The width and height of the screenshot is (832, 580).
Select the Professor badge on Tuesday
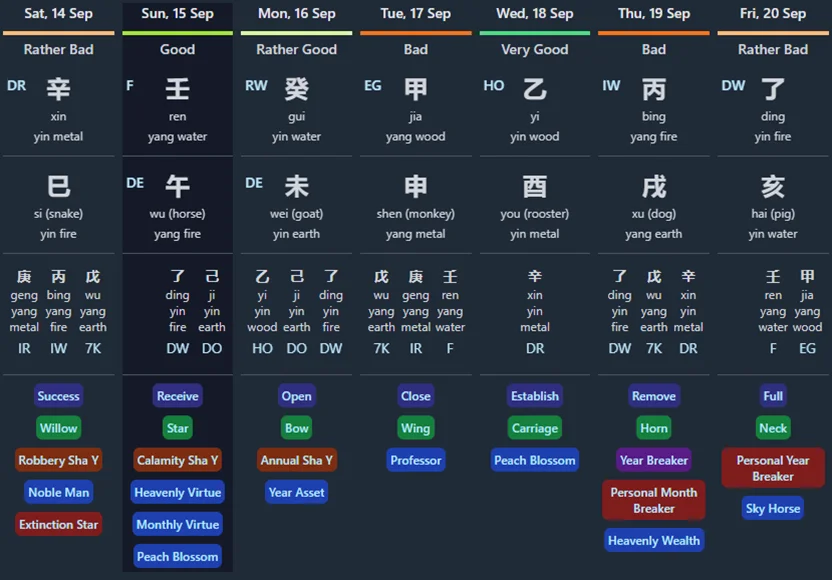(x=416, y=460)
